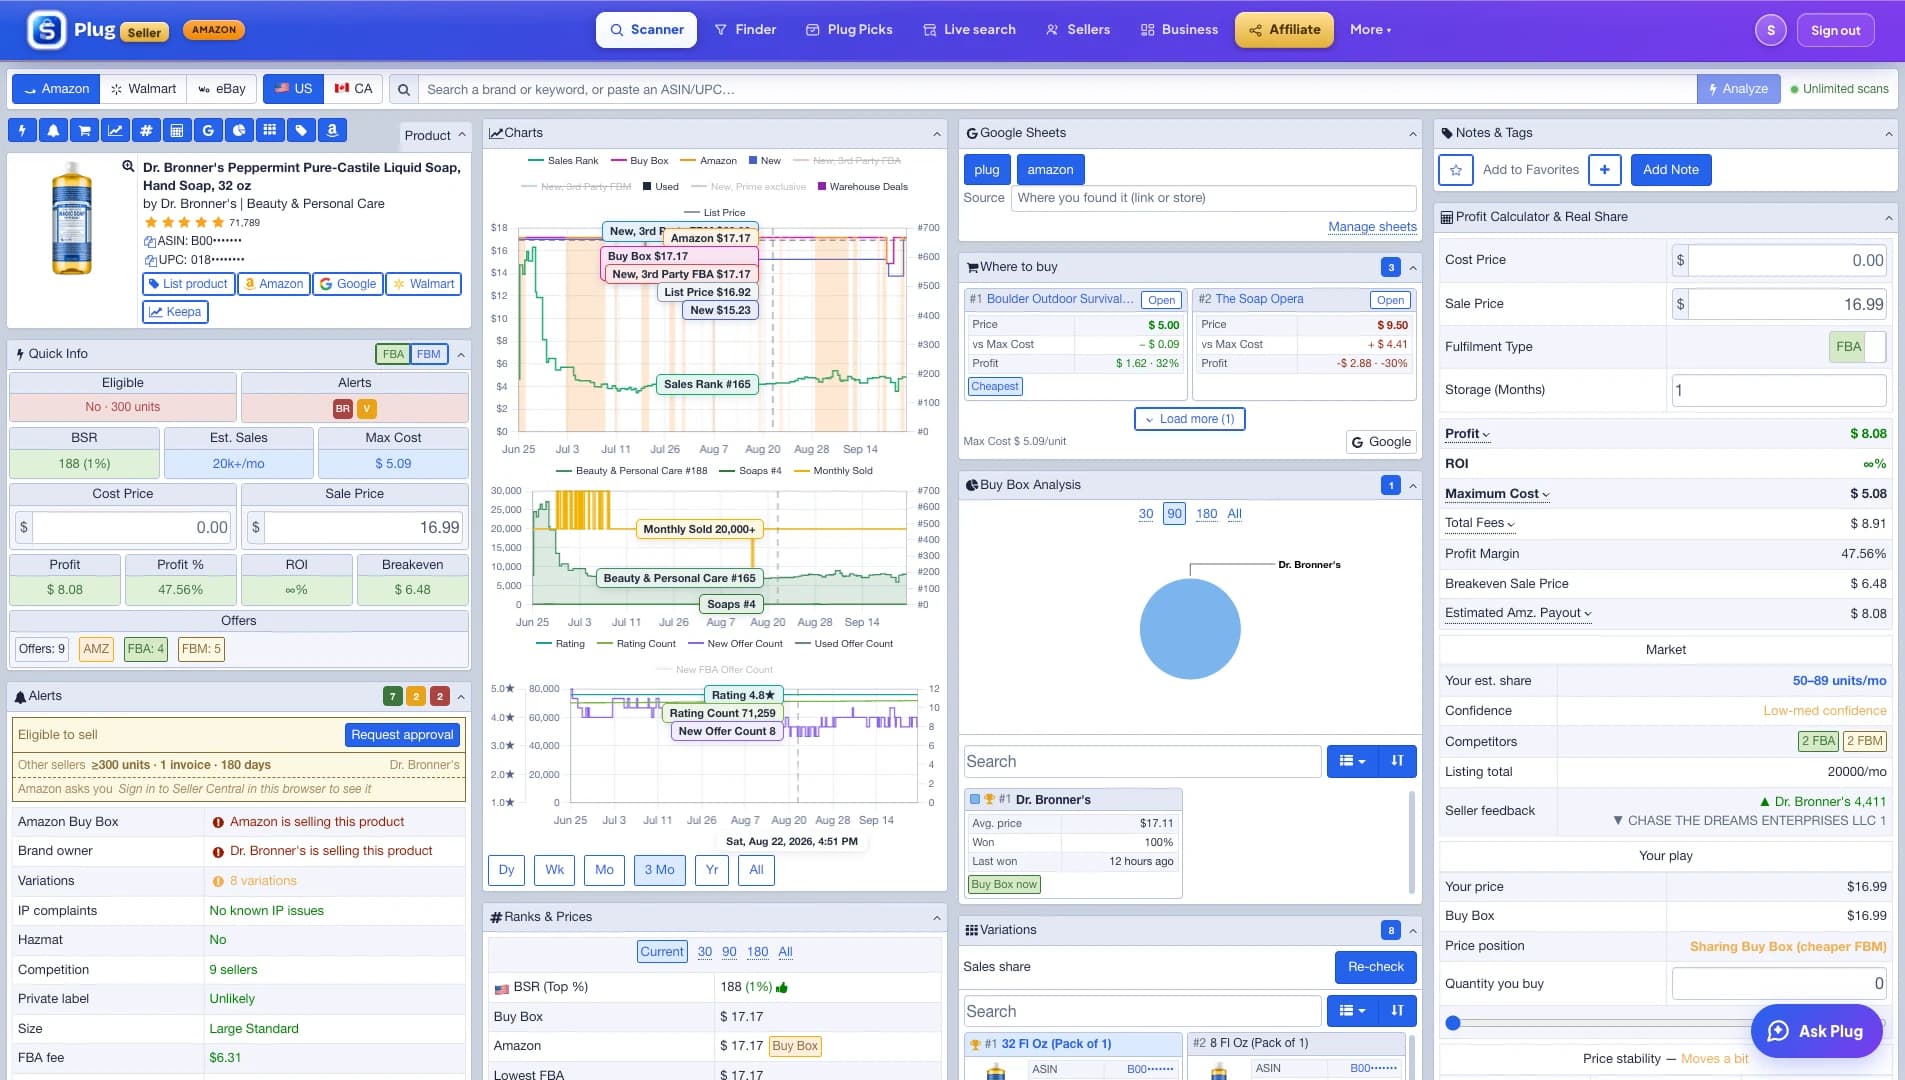Click Load more (1) in Where to buy
This screenshot has width=1905, height=1080.
(x=1190, y=419)
